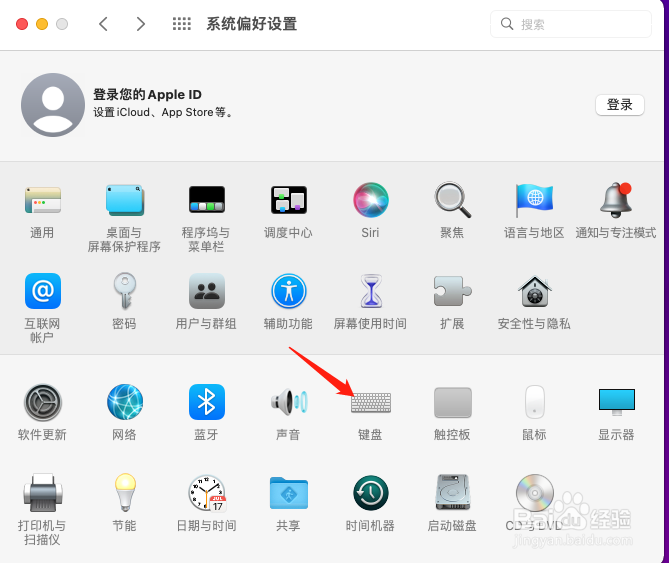669x563 pixels.
Task: Open 打印机与扫描仪 preferences
Action: (43, 493)
